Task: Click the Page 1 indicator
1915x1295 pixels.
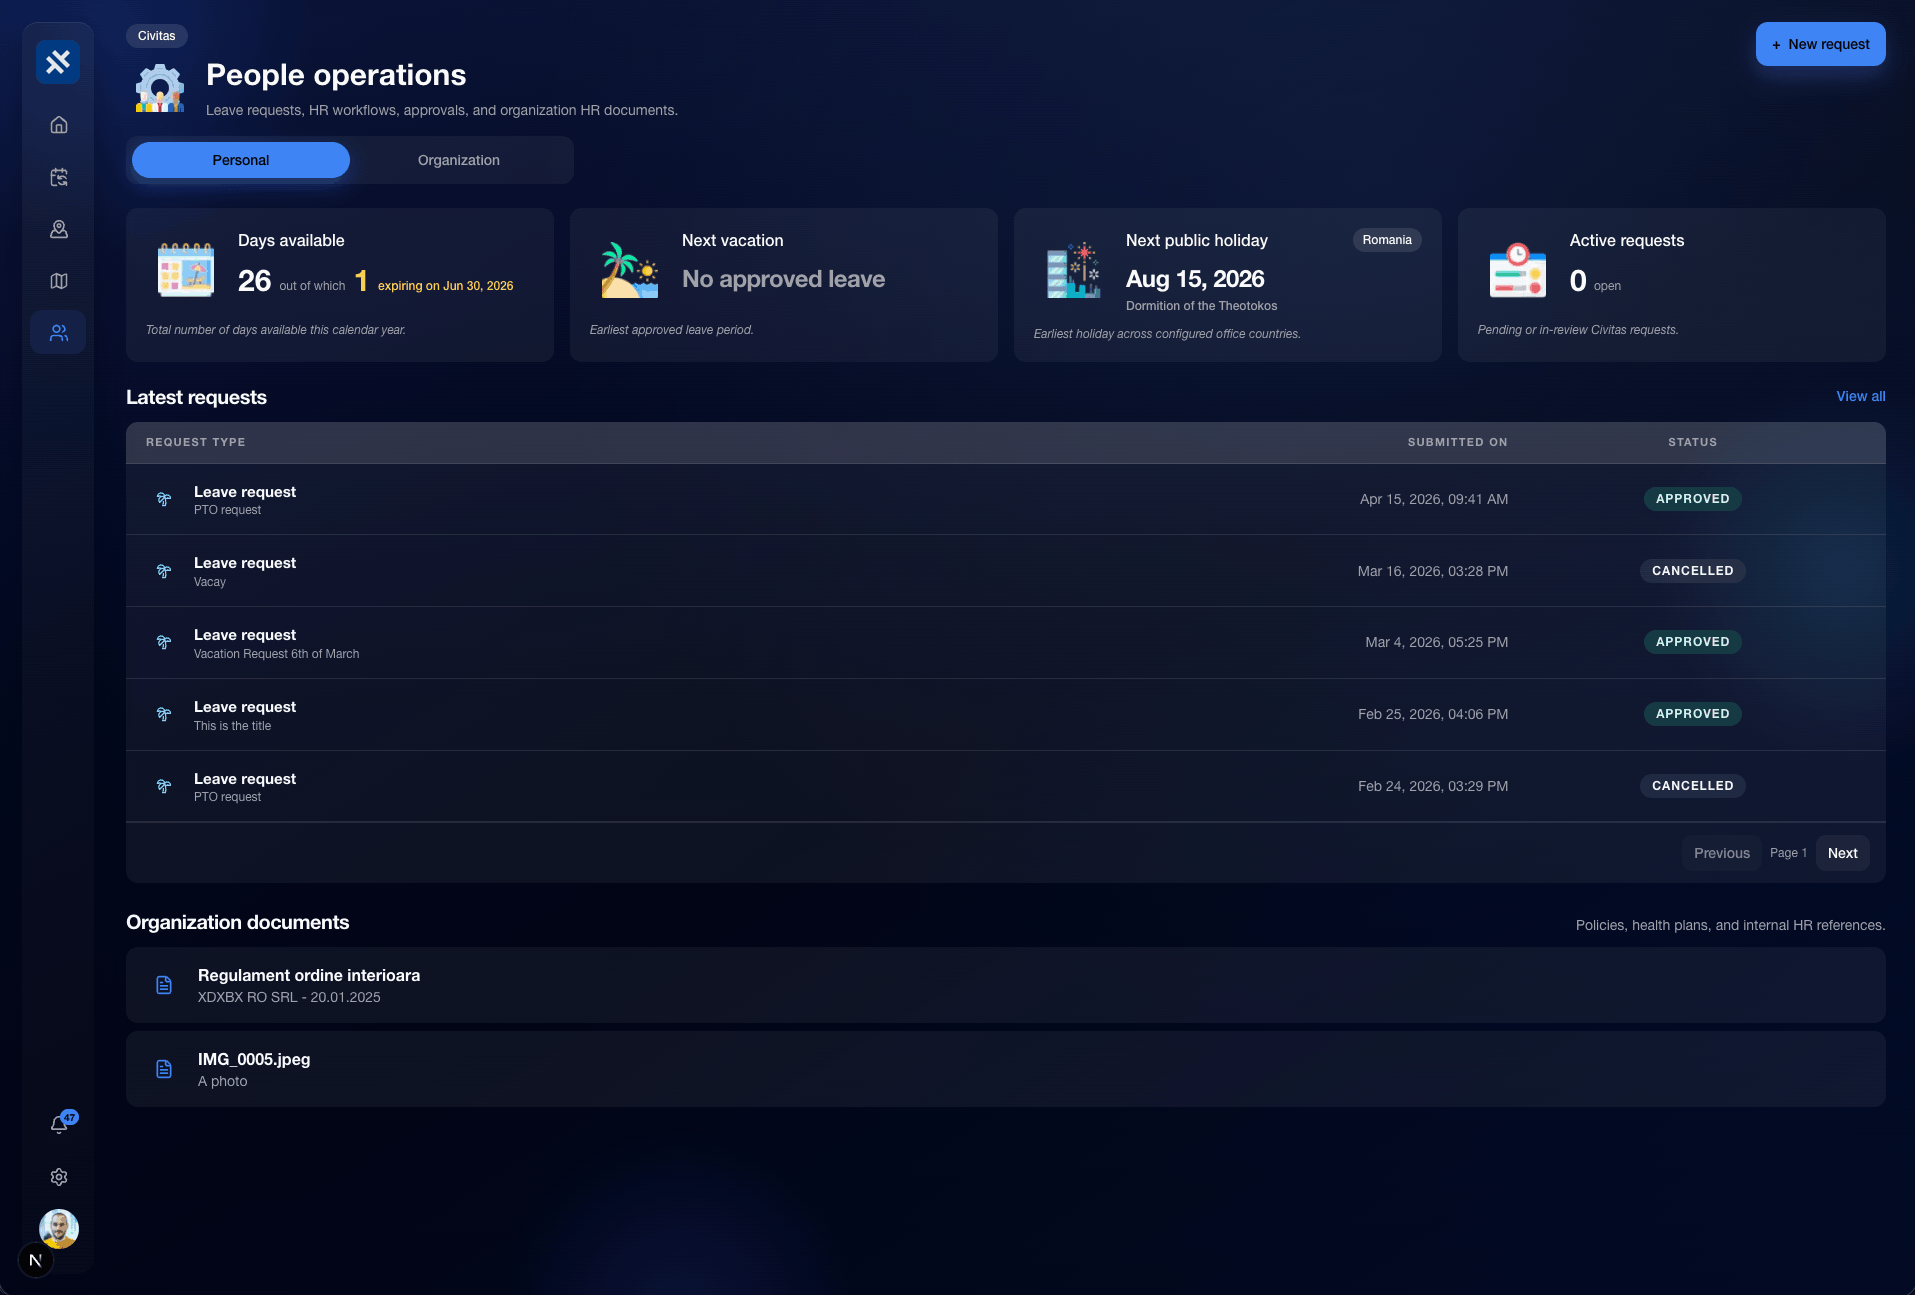Action: (1788, 853)
